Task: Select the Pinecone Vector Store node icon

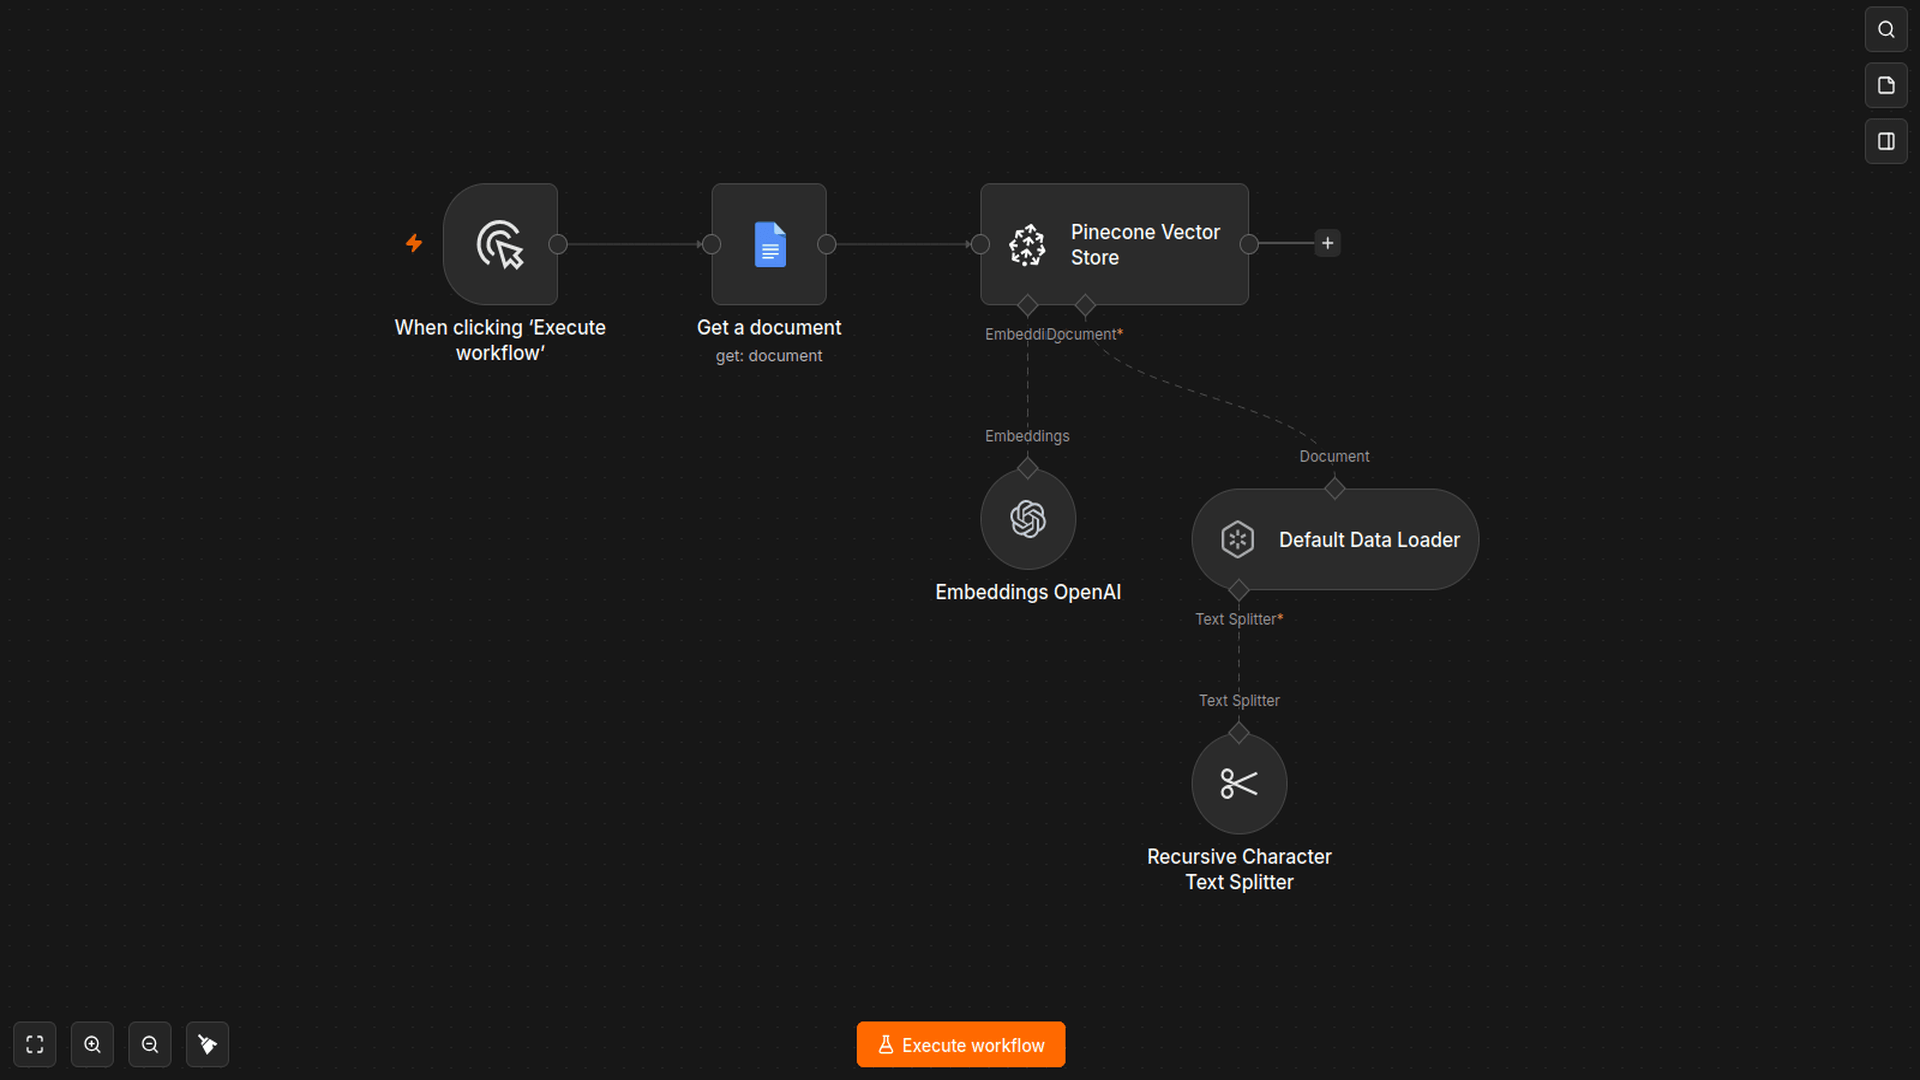Action: (x=1027, y=245)
